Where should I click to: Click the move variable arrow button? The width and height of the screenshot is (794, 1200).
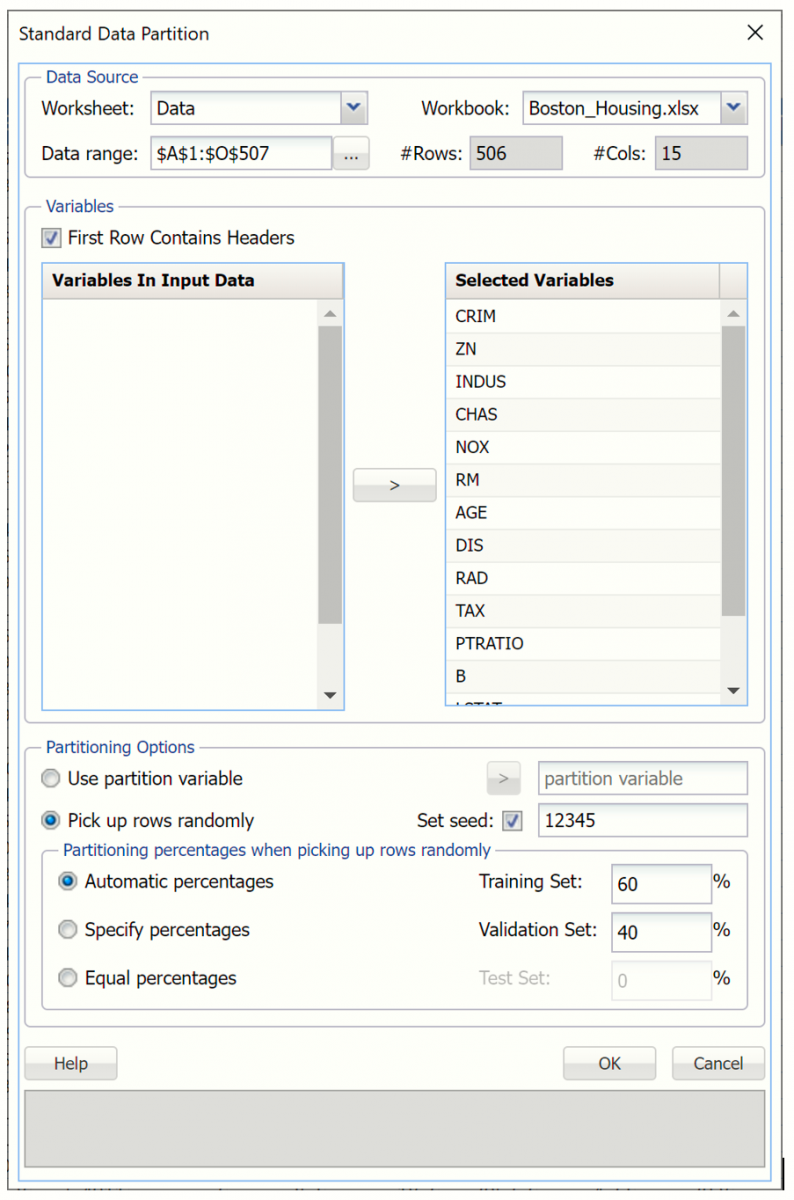(x=394, y=485)
